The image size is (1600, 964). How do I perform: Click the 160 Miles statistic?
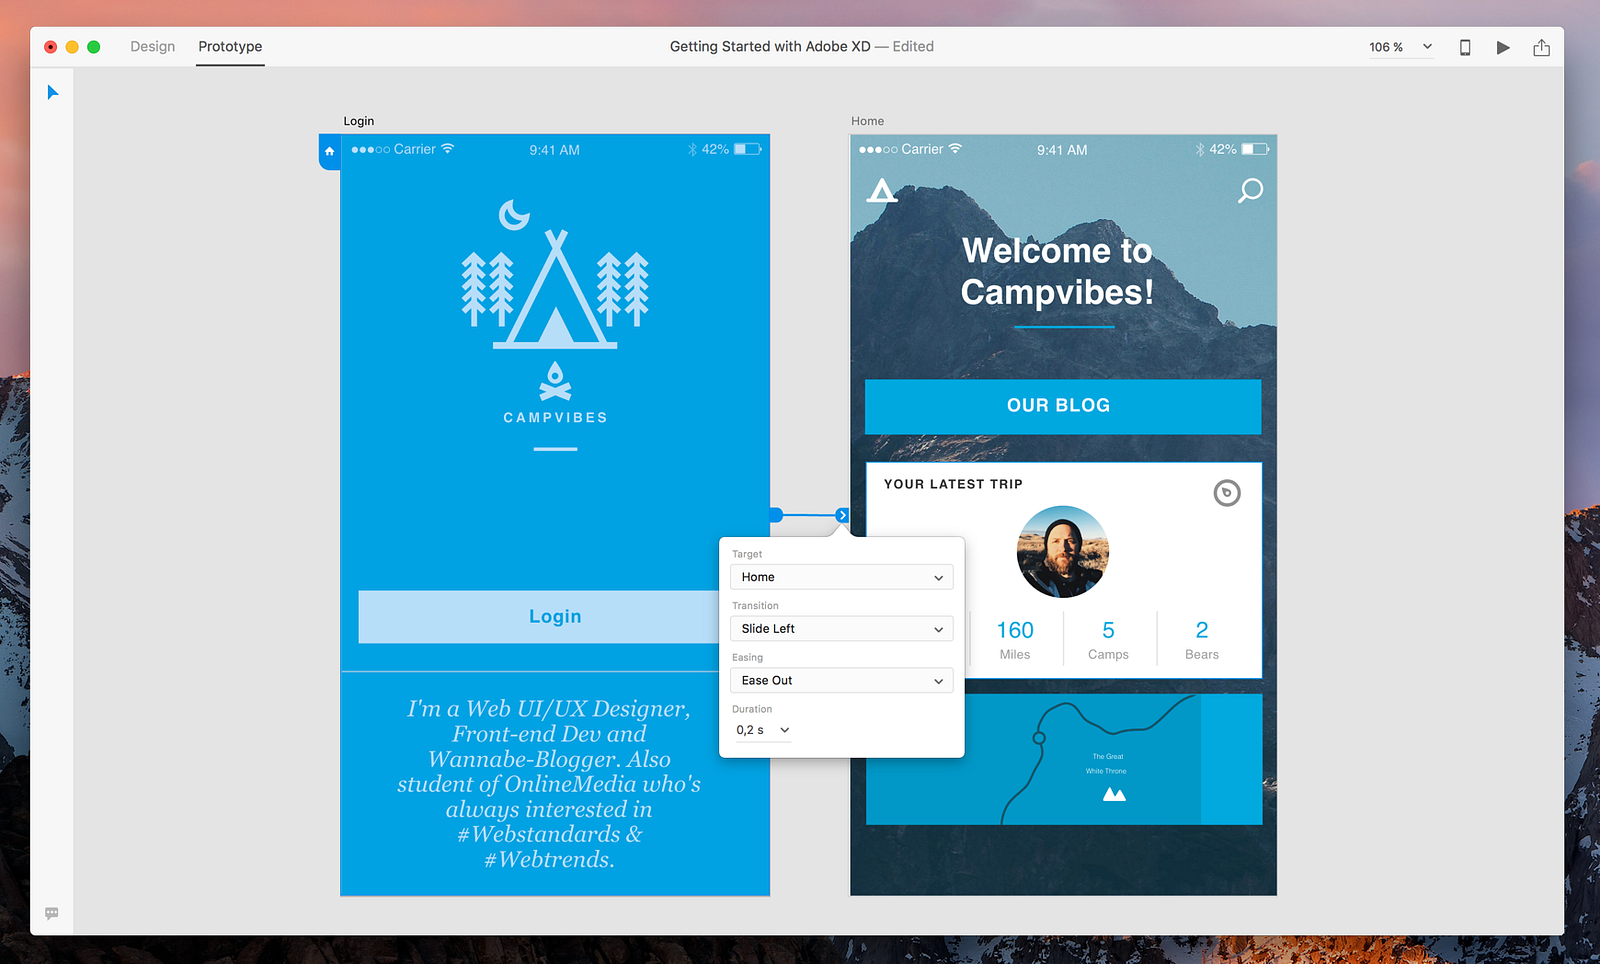click(1015, 640)
